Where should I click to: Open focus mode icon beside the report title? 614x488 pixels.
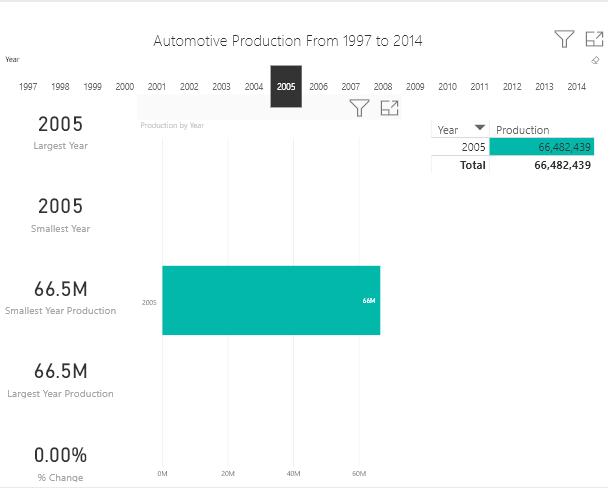[594, 39]
